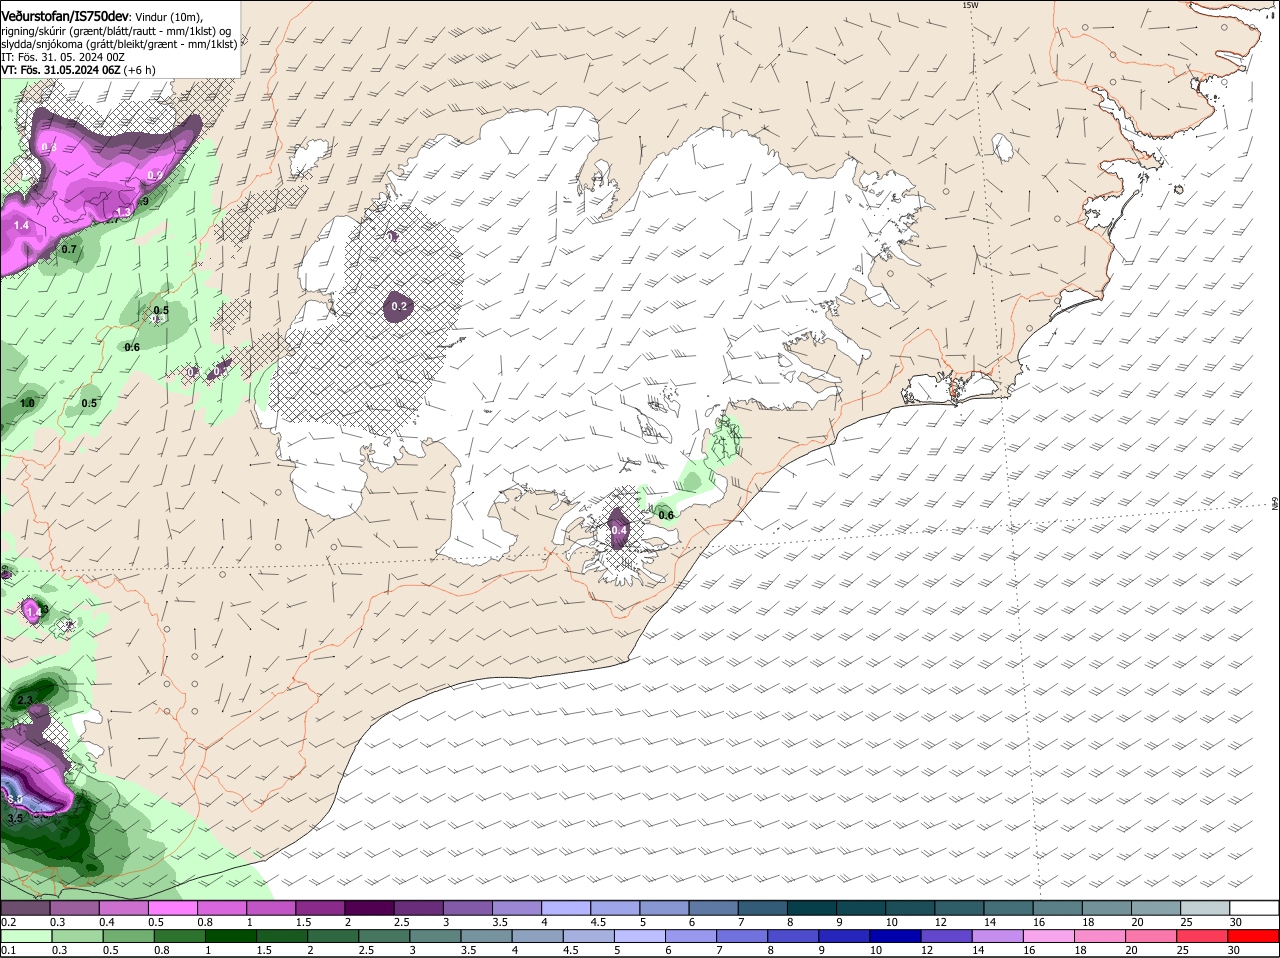Click the 3.5 value in the dark green area
This screenshot has height=958, width=1280.
tap(15, 818)
